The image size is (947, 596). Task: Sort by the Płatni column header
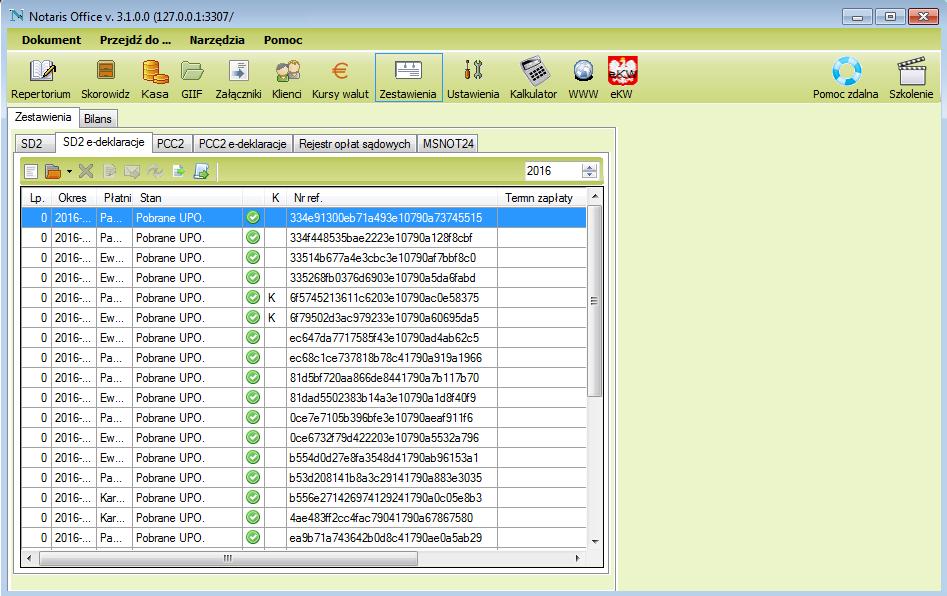(x=117, y=197)
